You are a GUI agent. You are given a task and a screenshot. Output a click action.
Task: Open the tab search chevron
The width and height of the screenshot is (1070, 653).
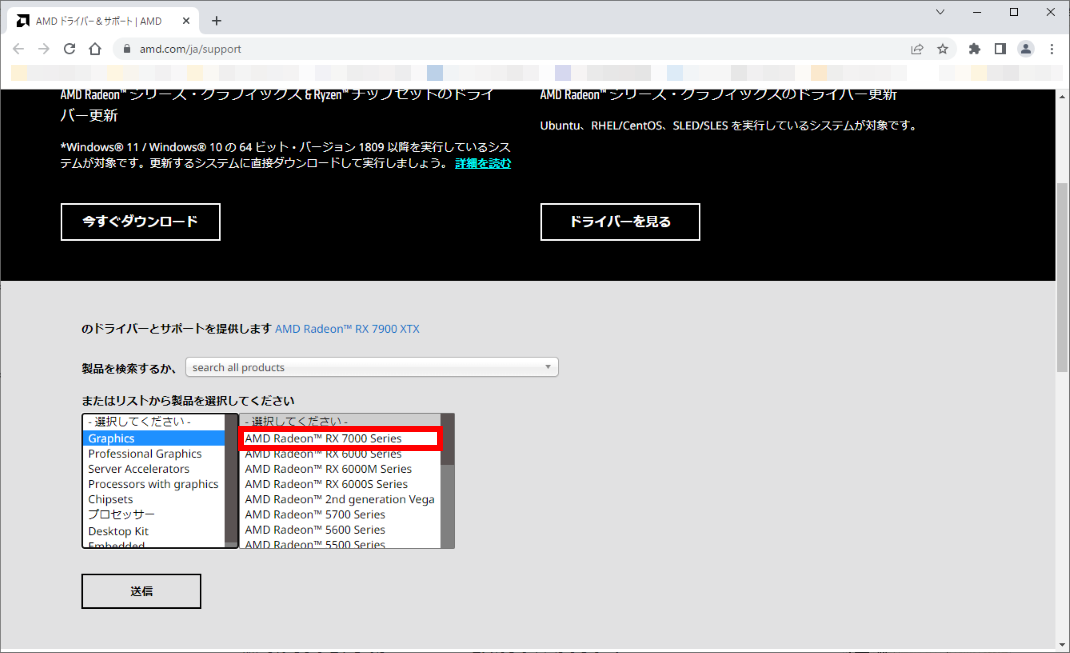[x=940, y=12]
